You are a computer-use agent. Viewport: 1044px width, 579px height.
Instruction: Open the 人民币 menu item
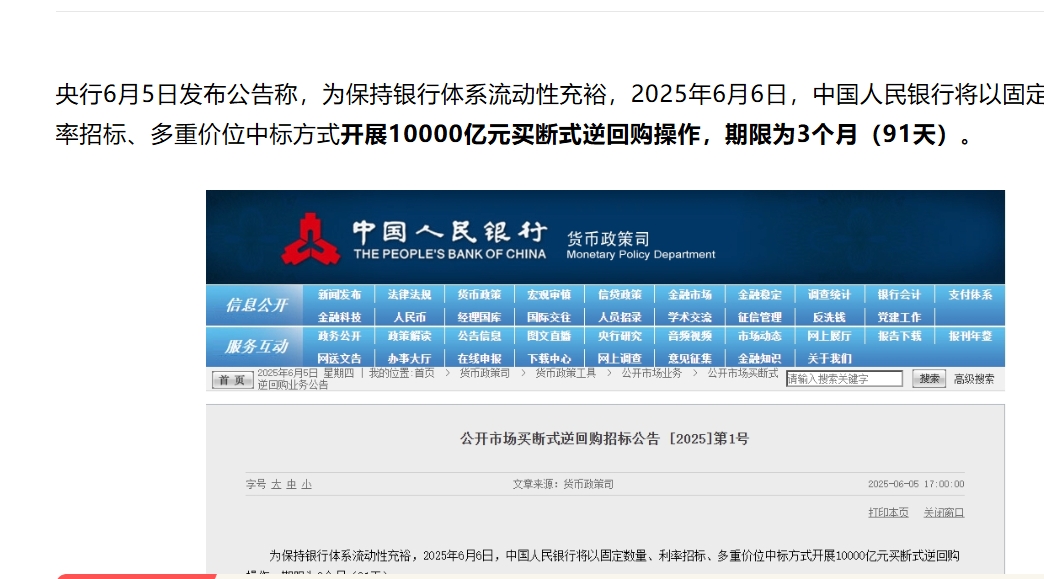coord(409,317)
